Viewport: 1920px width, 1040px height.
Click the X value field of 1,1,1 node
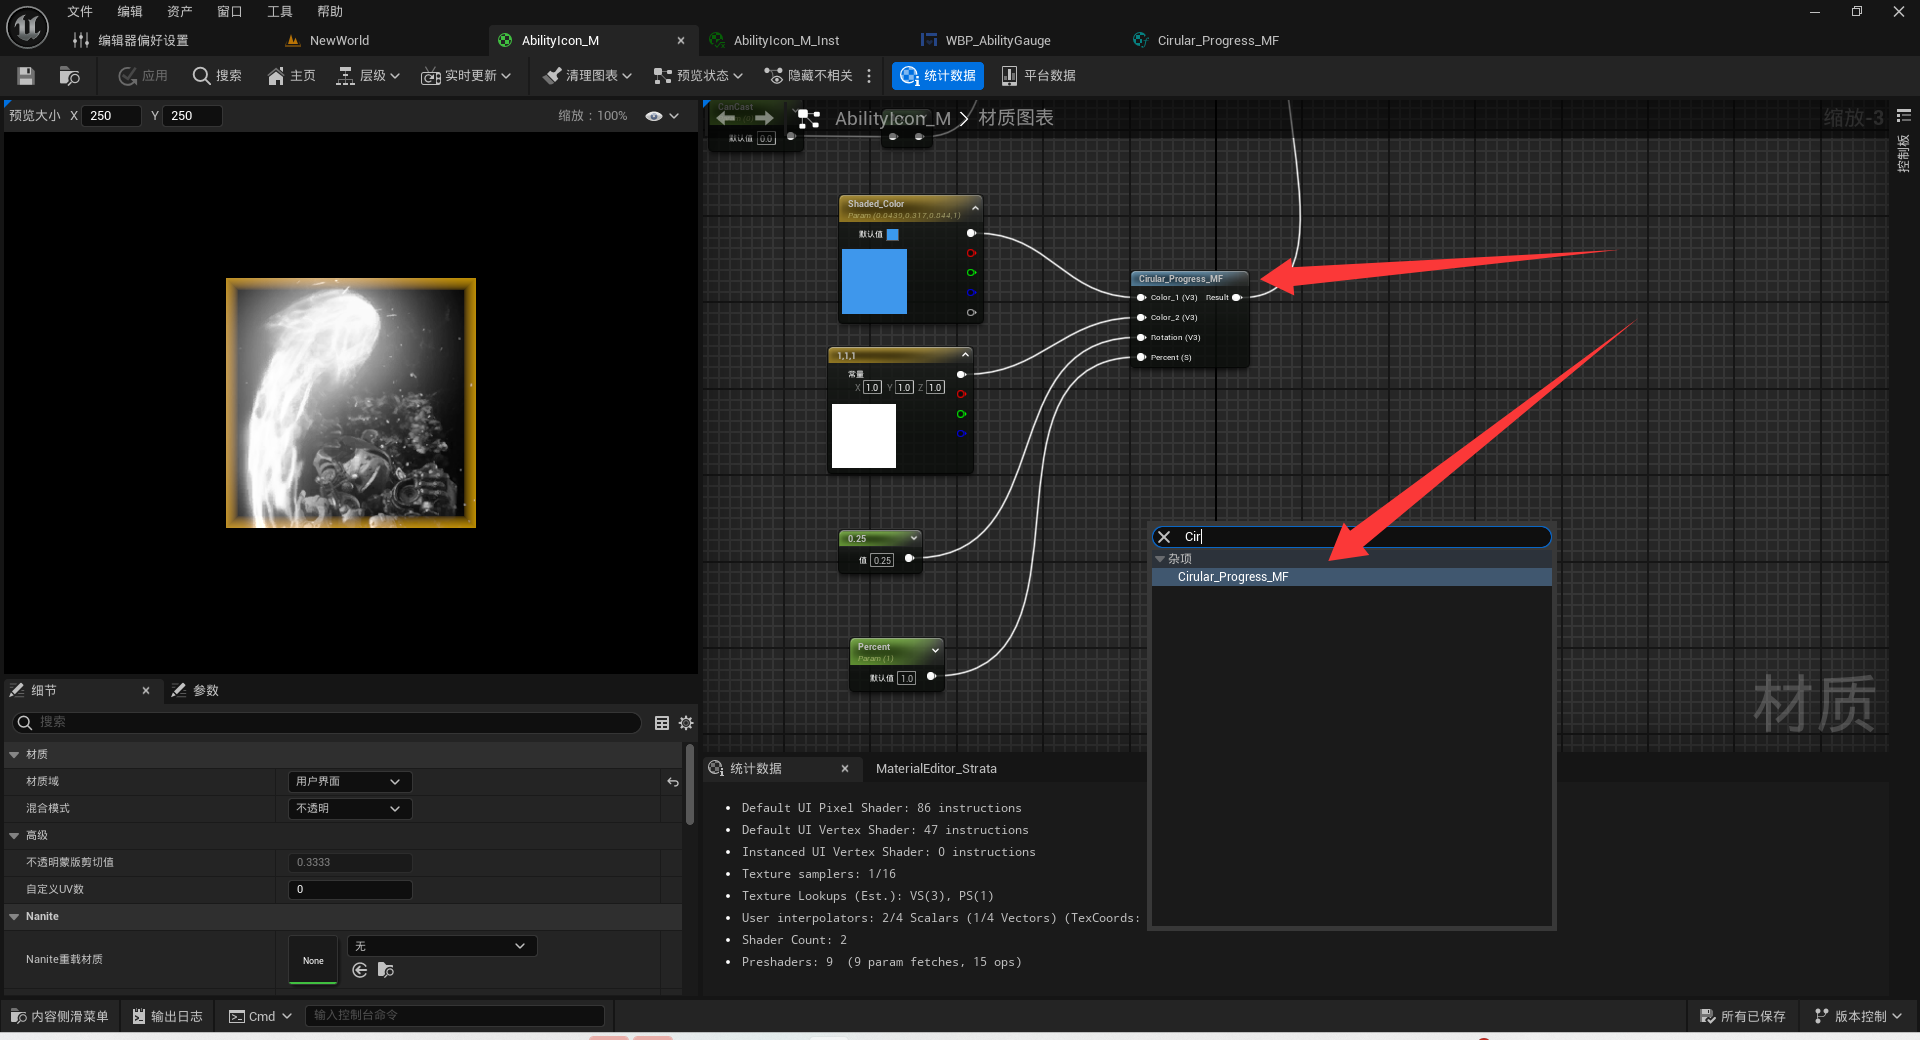coord(872,387)
